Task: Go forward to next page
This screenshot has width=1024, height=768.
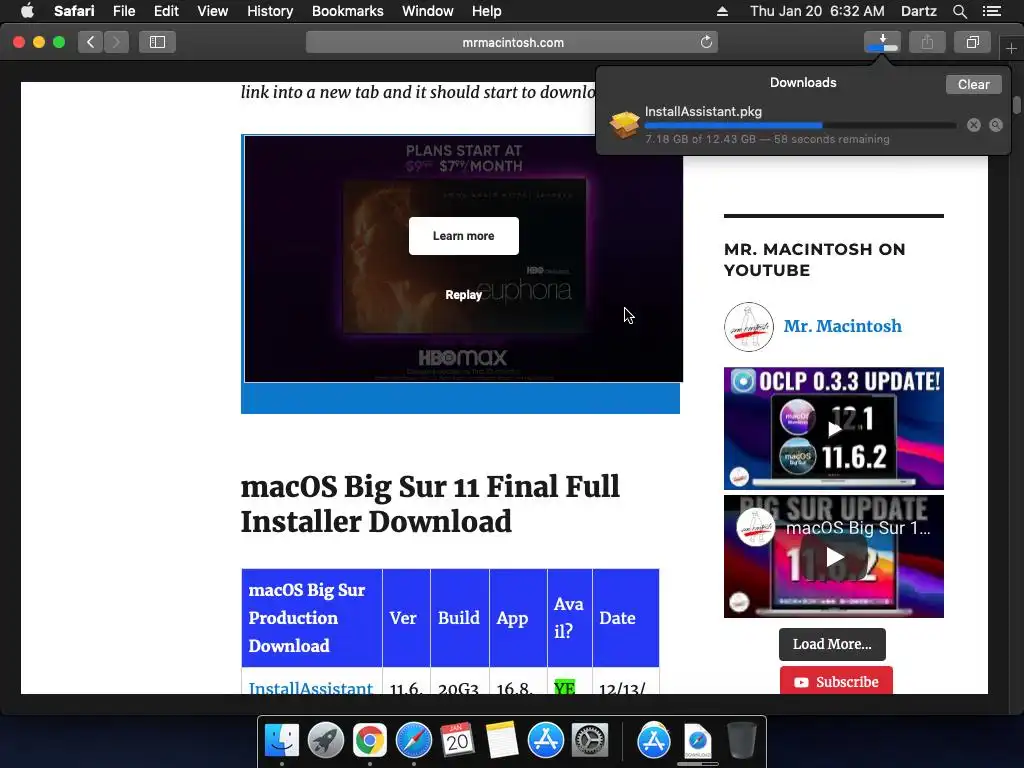Action: coord(116,42)
